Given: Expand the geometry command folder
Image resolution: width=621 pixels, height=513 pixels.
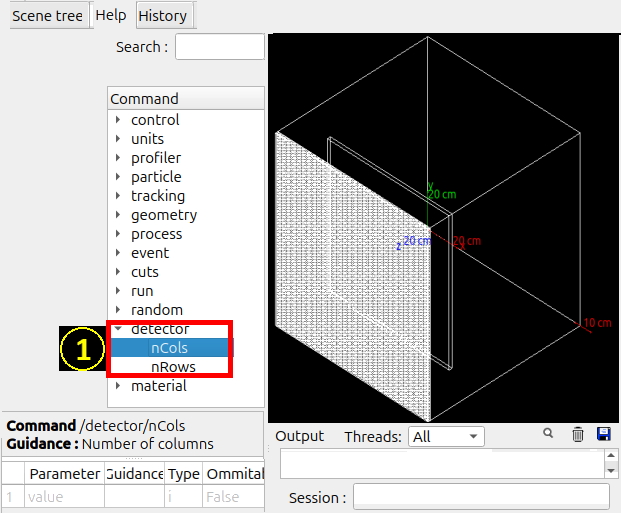Looking at the screenshot, I should [x=118, y=214].
